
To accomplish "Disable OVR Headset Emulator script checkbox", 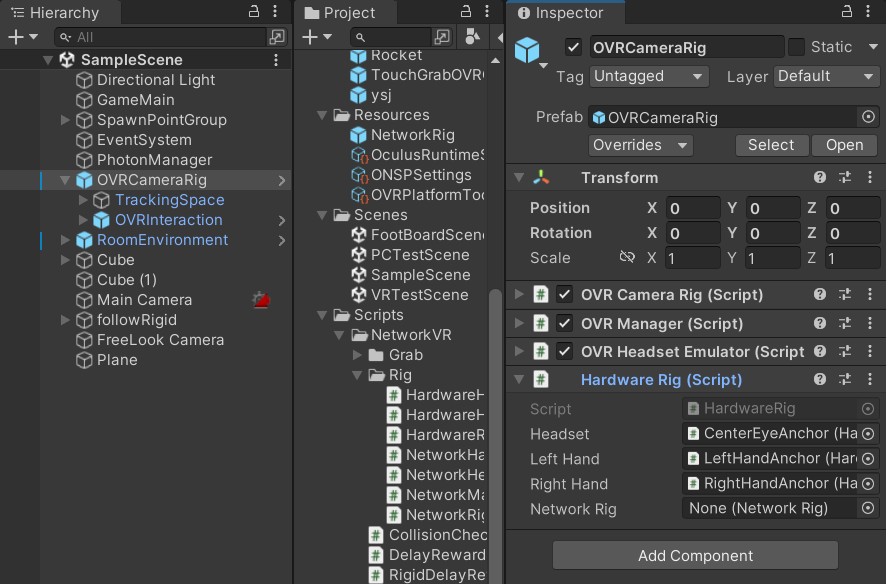I will [x=564, y=351].
